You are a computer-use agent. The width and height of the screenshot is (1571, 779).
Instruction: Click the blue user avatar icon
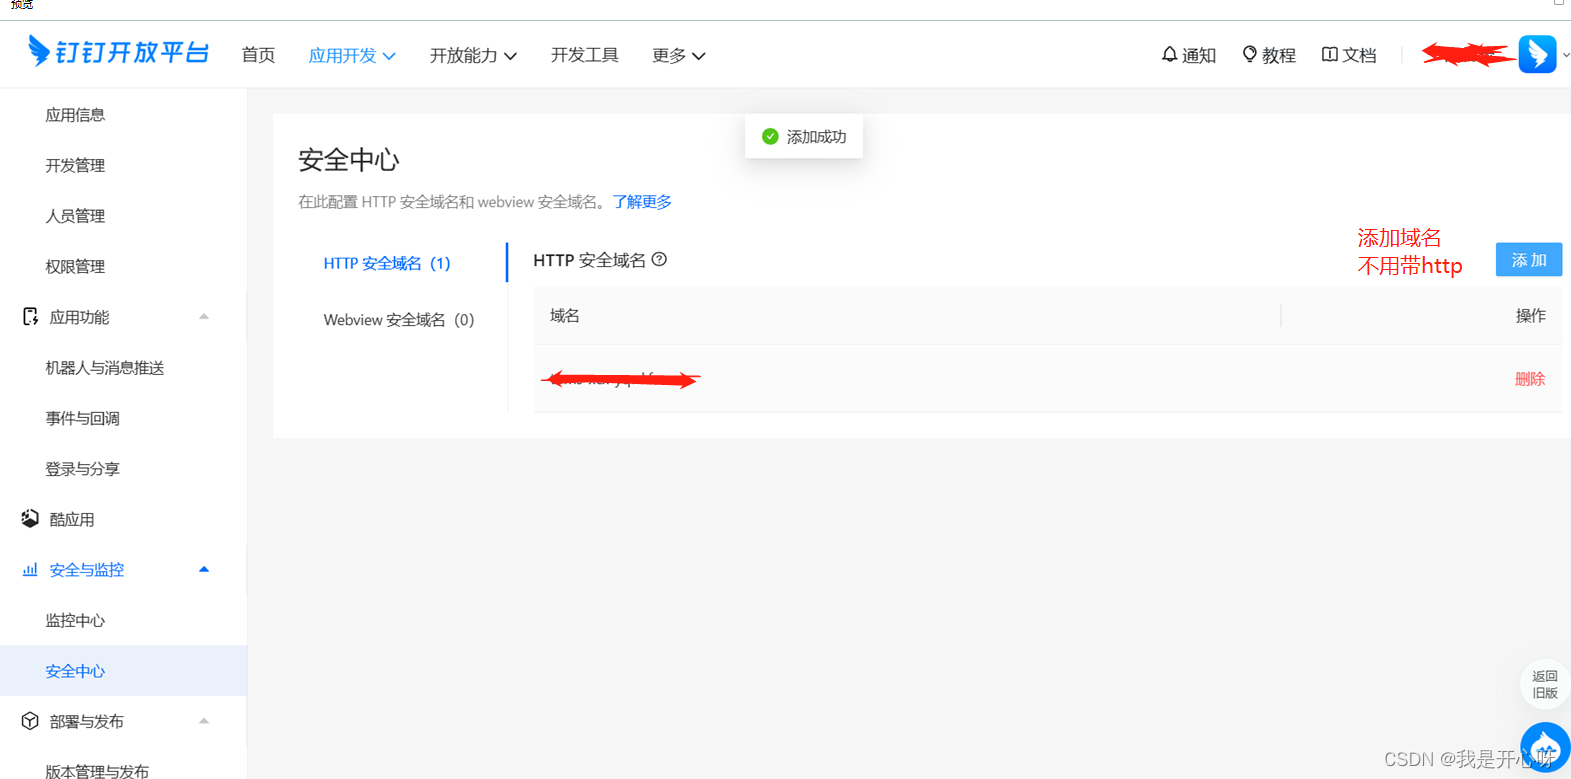tap(1537, 54)
